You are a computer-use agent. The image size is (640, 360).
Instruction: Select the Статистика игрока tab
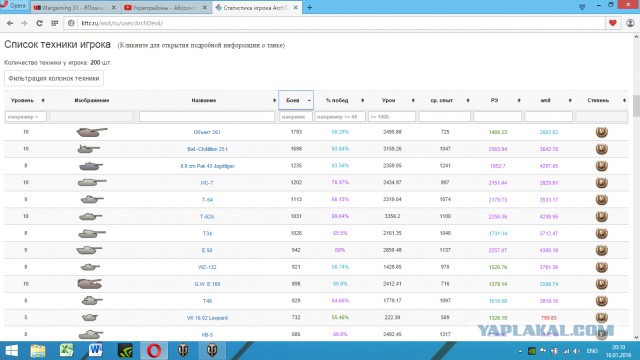pyautogui.click(x=257, y=8)
